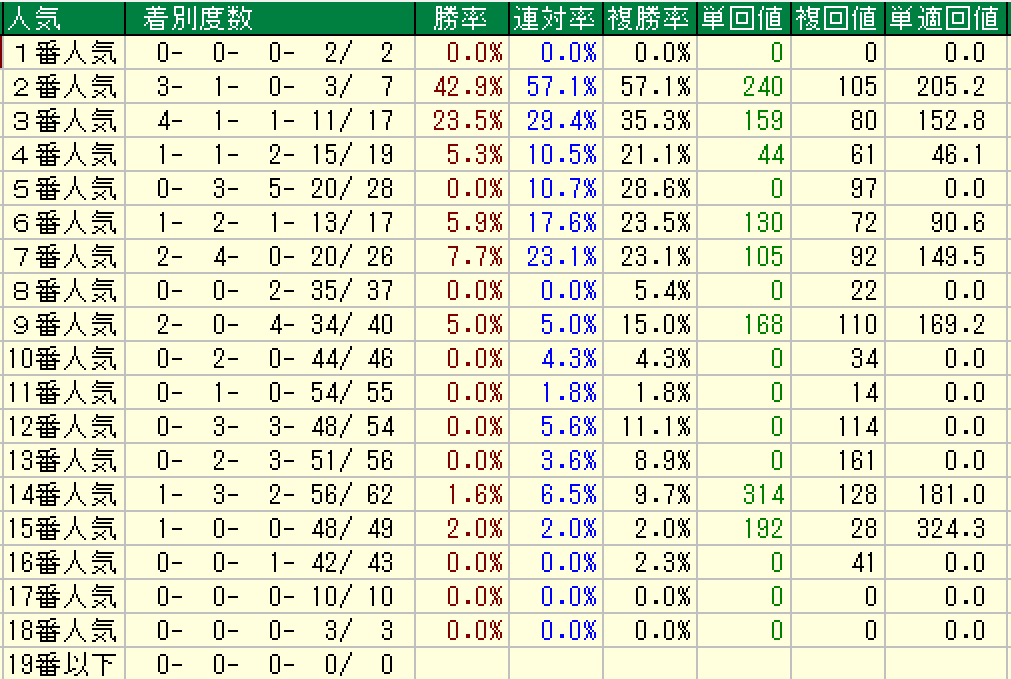Click the 192 単回値 value
Screen dimensions: 1011x679
[x=764, y=529]
